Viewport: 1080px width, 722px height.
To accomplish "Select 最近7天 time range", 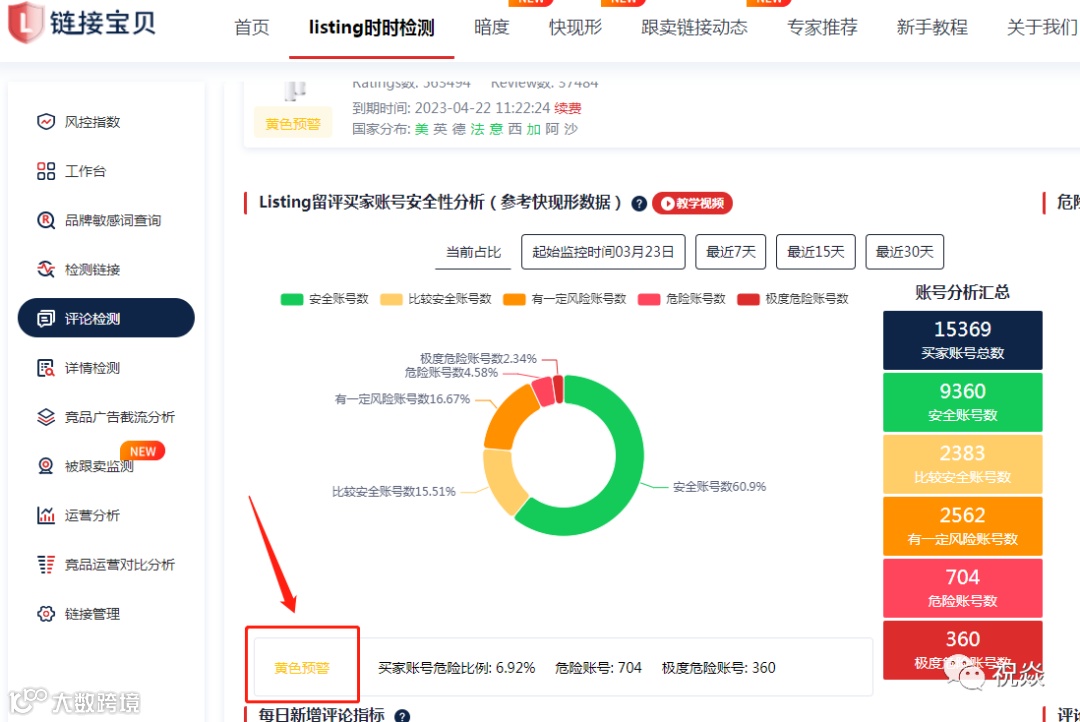I will (731, 252).
